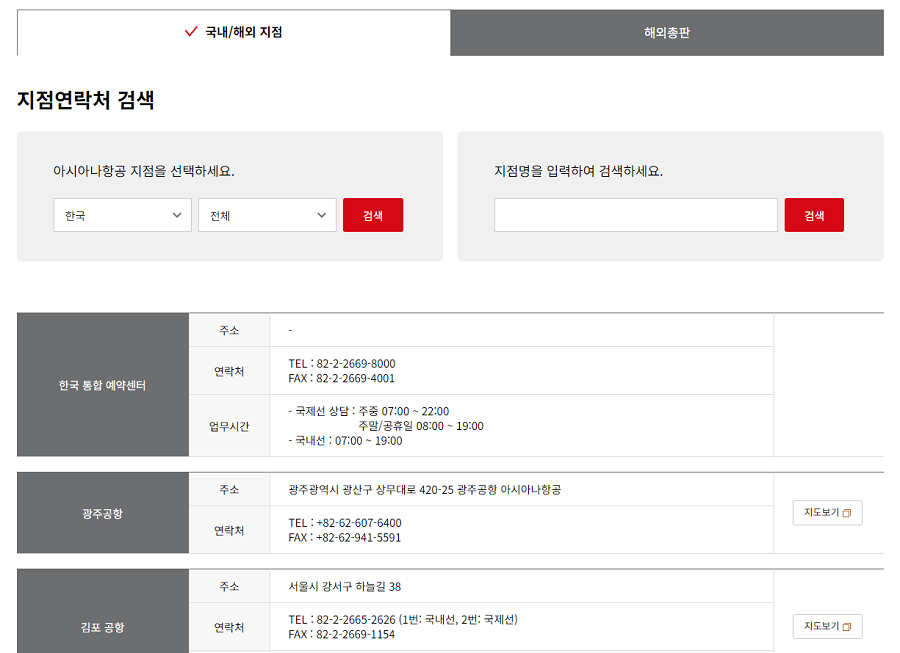This screenshot has height=653, width=900.
Task: Open 지도보기 for 김포 공항
Action: pyautogui.click(x=827, y=626)
